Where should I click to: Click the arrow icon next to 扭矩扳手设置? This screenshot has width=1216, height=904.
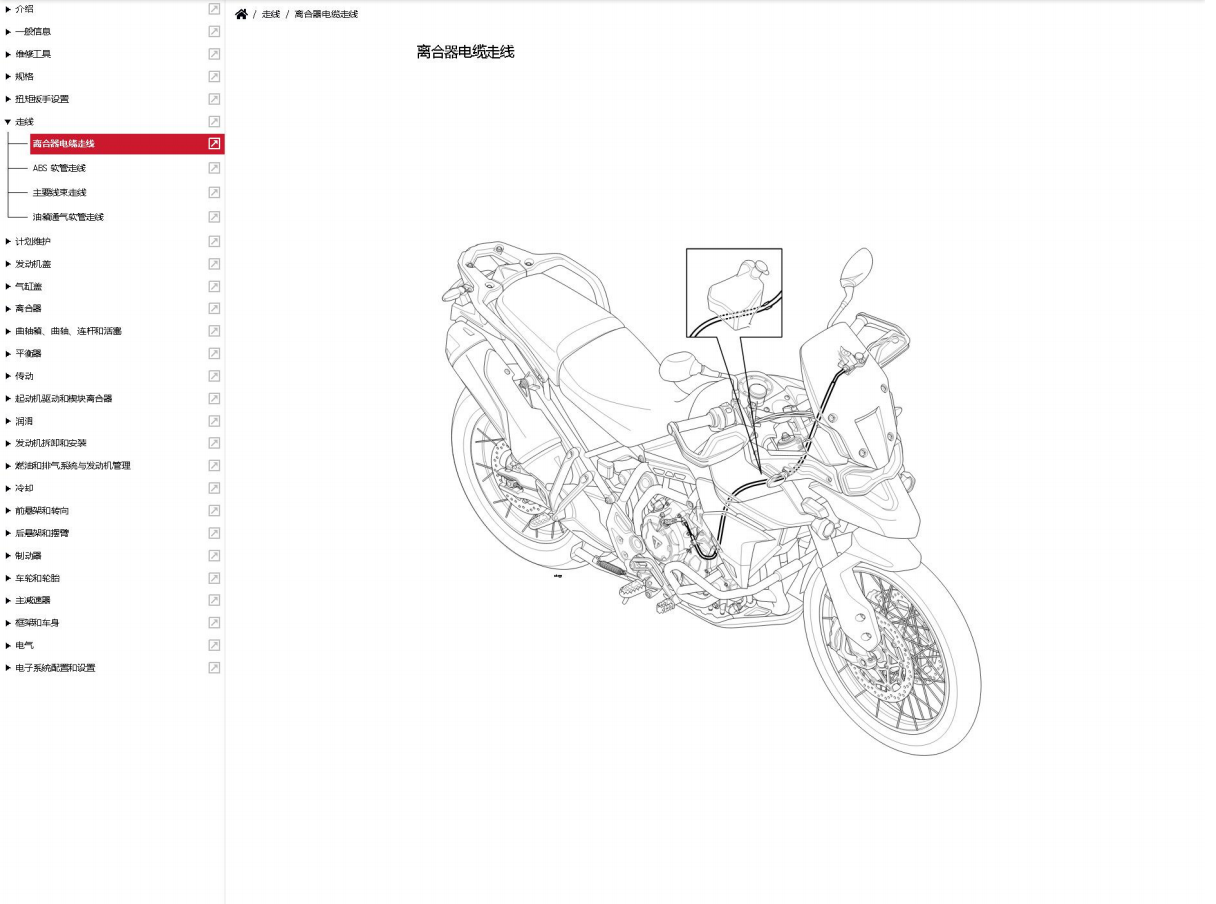tap(214, 99)
